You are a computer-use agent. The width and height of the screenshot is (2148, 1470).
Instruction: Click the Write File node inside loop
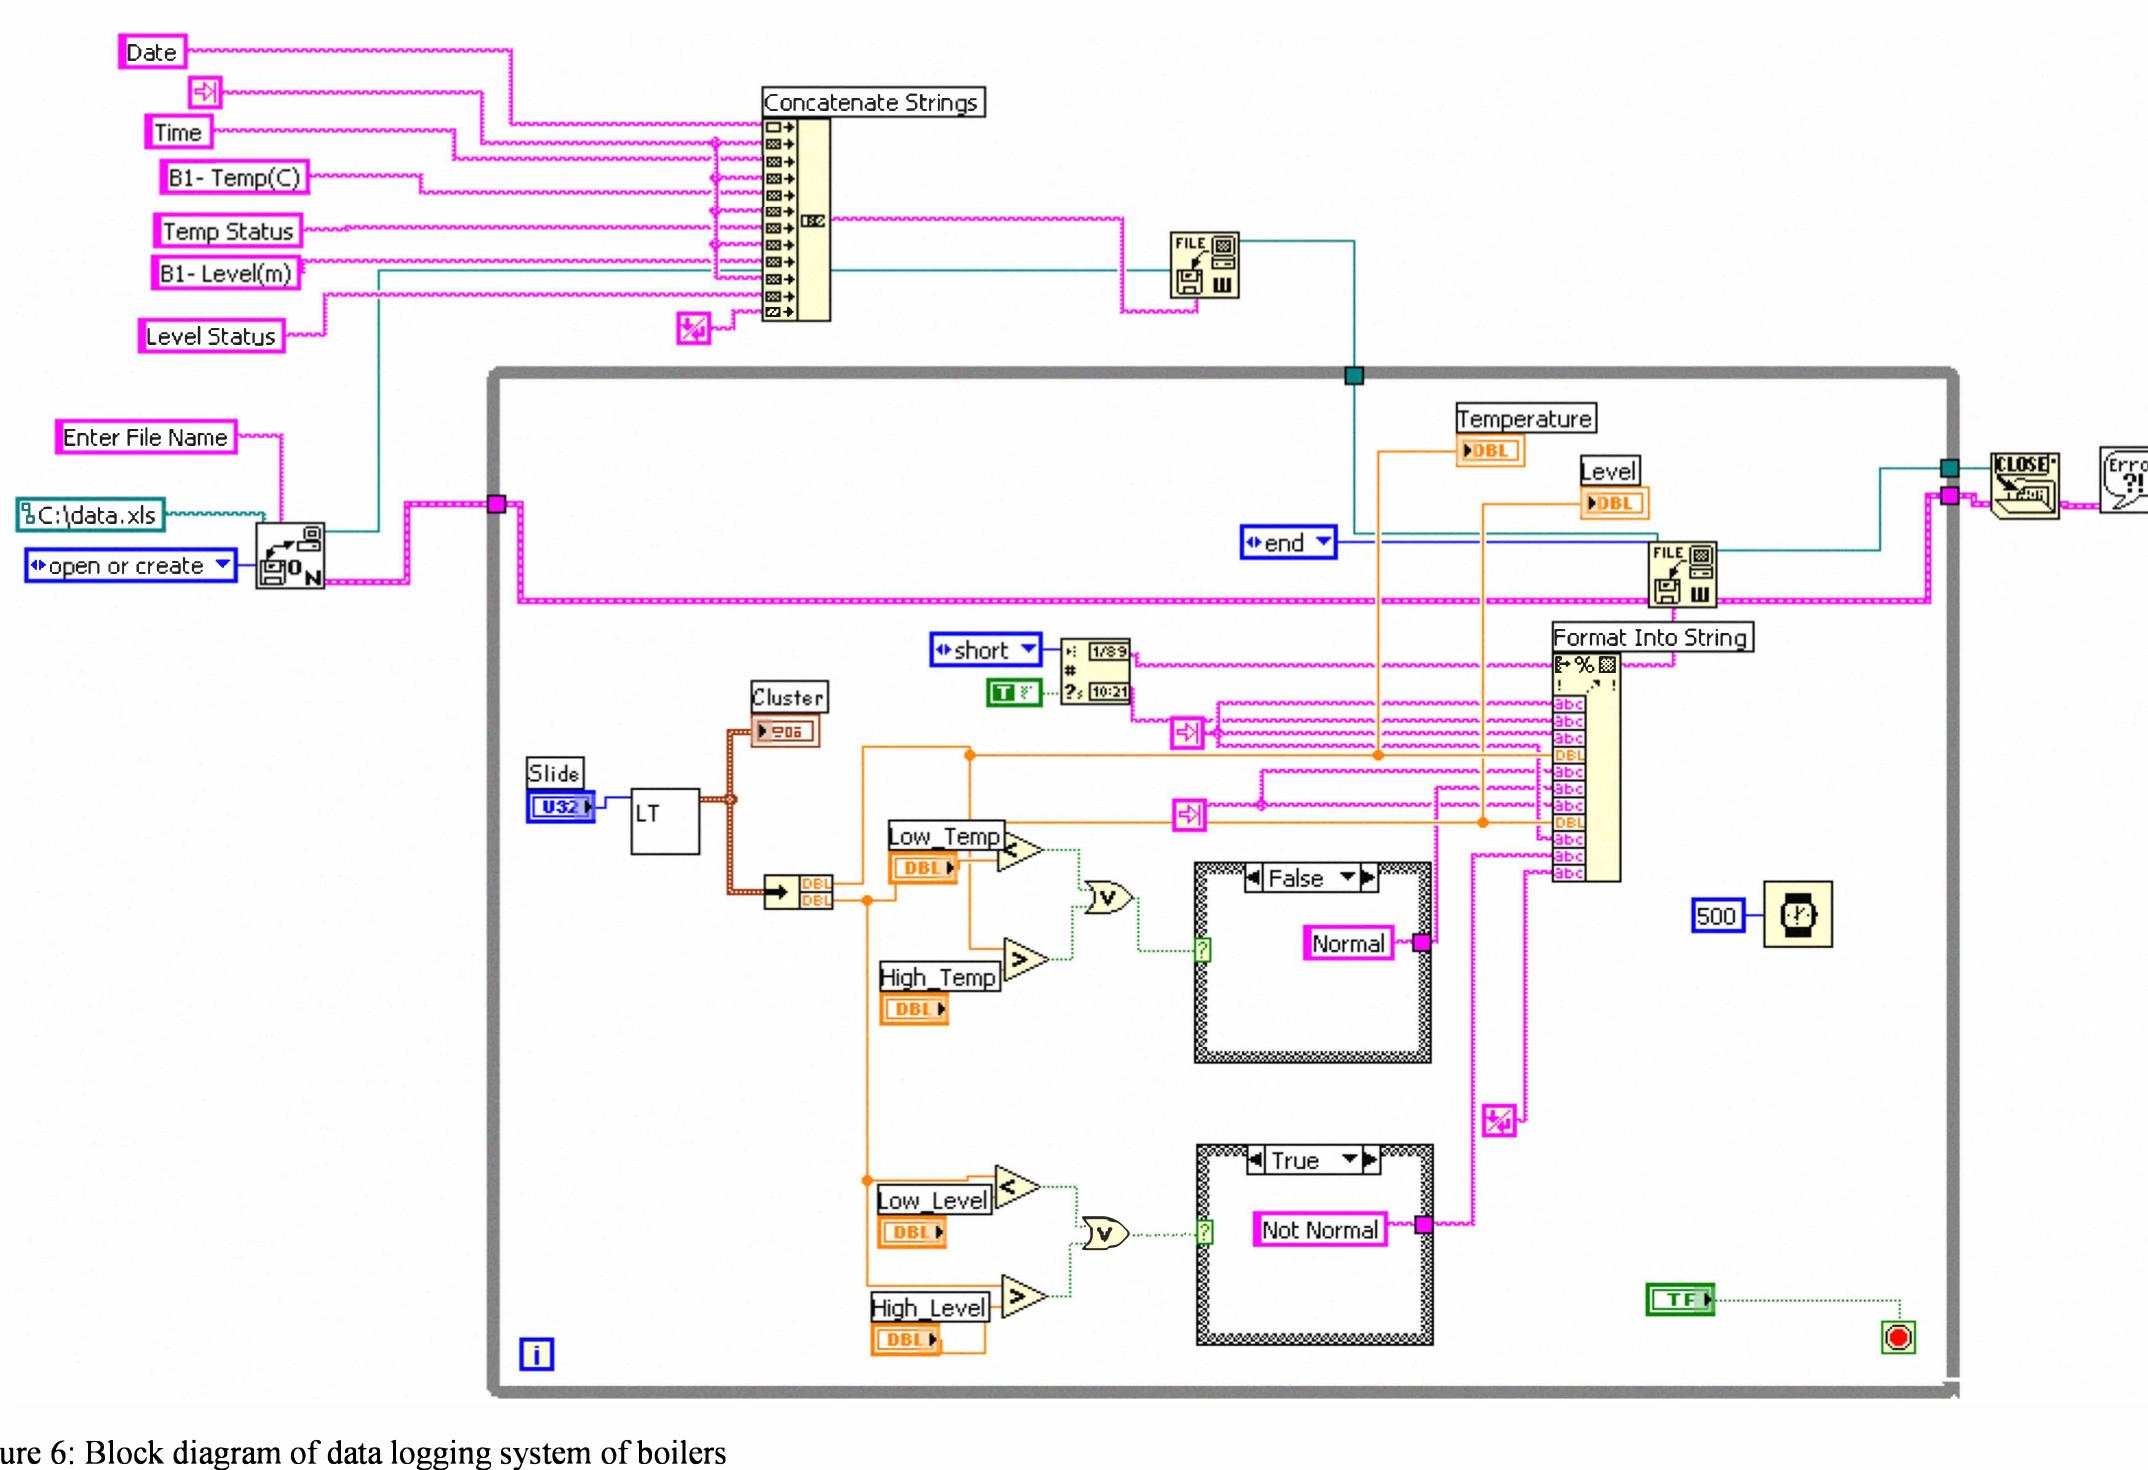pos(1682,574)
